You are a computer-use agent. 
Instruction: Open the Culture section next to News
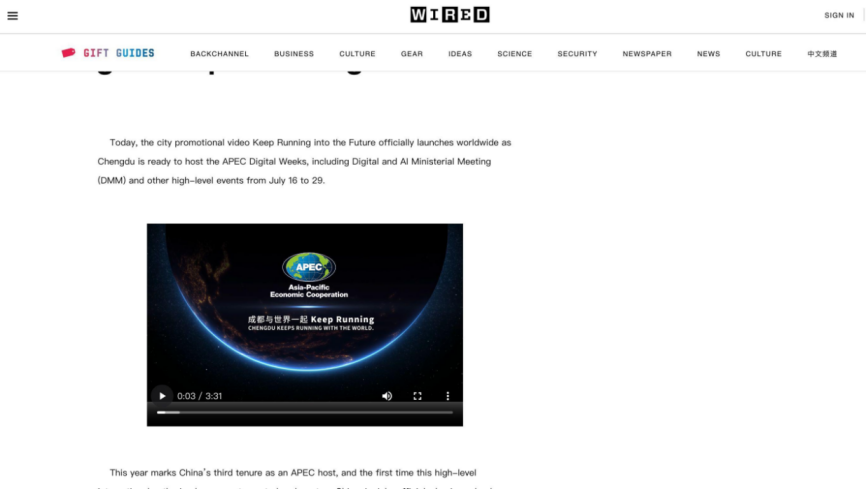coord(763,54)
